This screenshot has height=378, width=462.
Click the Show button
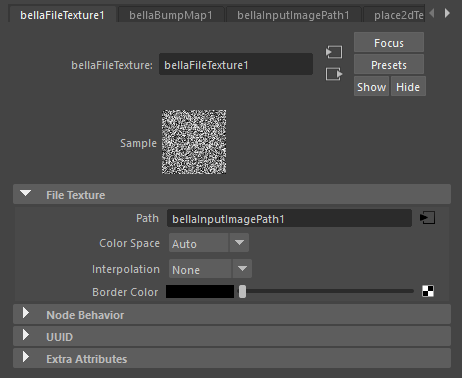point(371,87)
